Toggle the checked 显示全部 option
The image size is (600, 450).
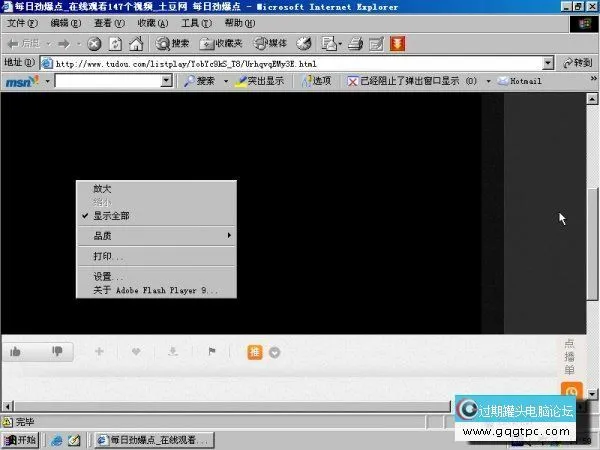(111, 215)
